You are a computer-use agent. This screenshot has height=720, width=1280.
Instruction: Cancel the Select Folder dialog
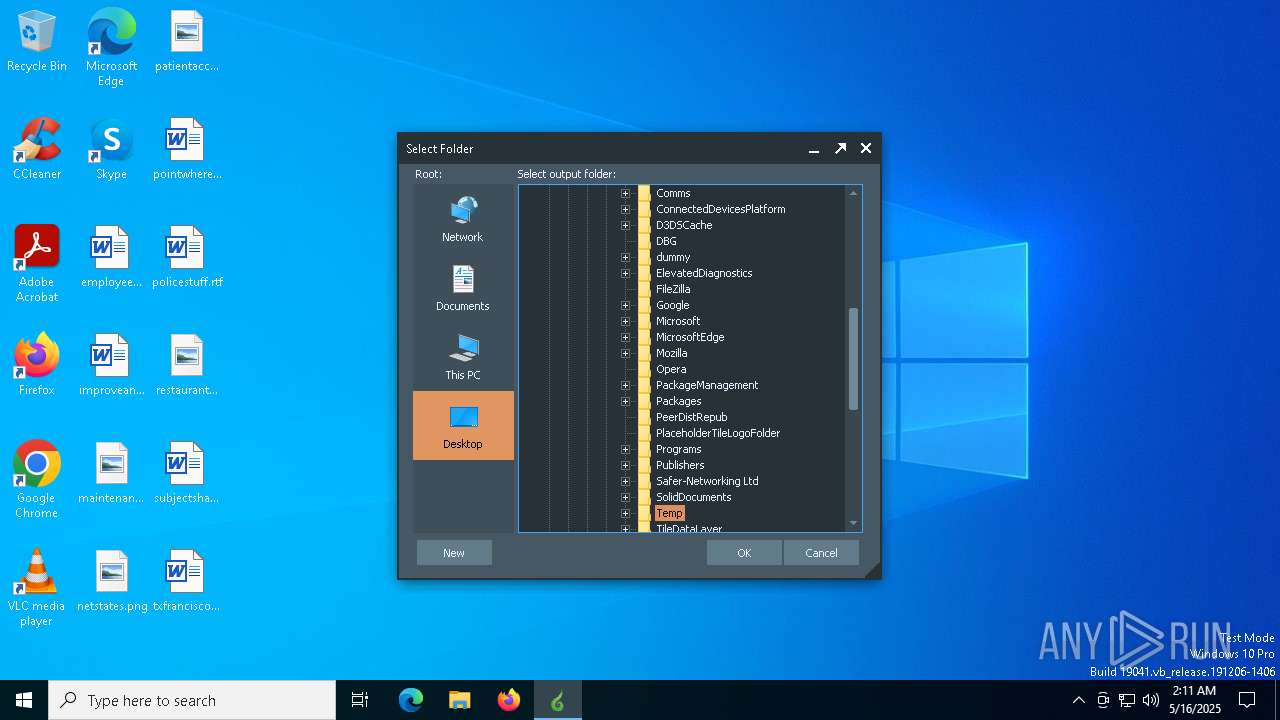coord(821,553)
